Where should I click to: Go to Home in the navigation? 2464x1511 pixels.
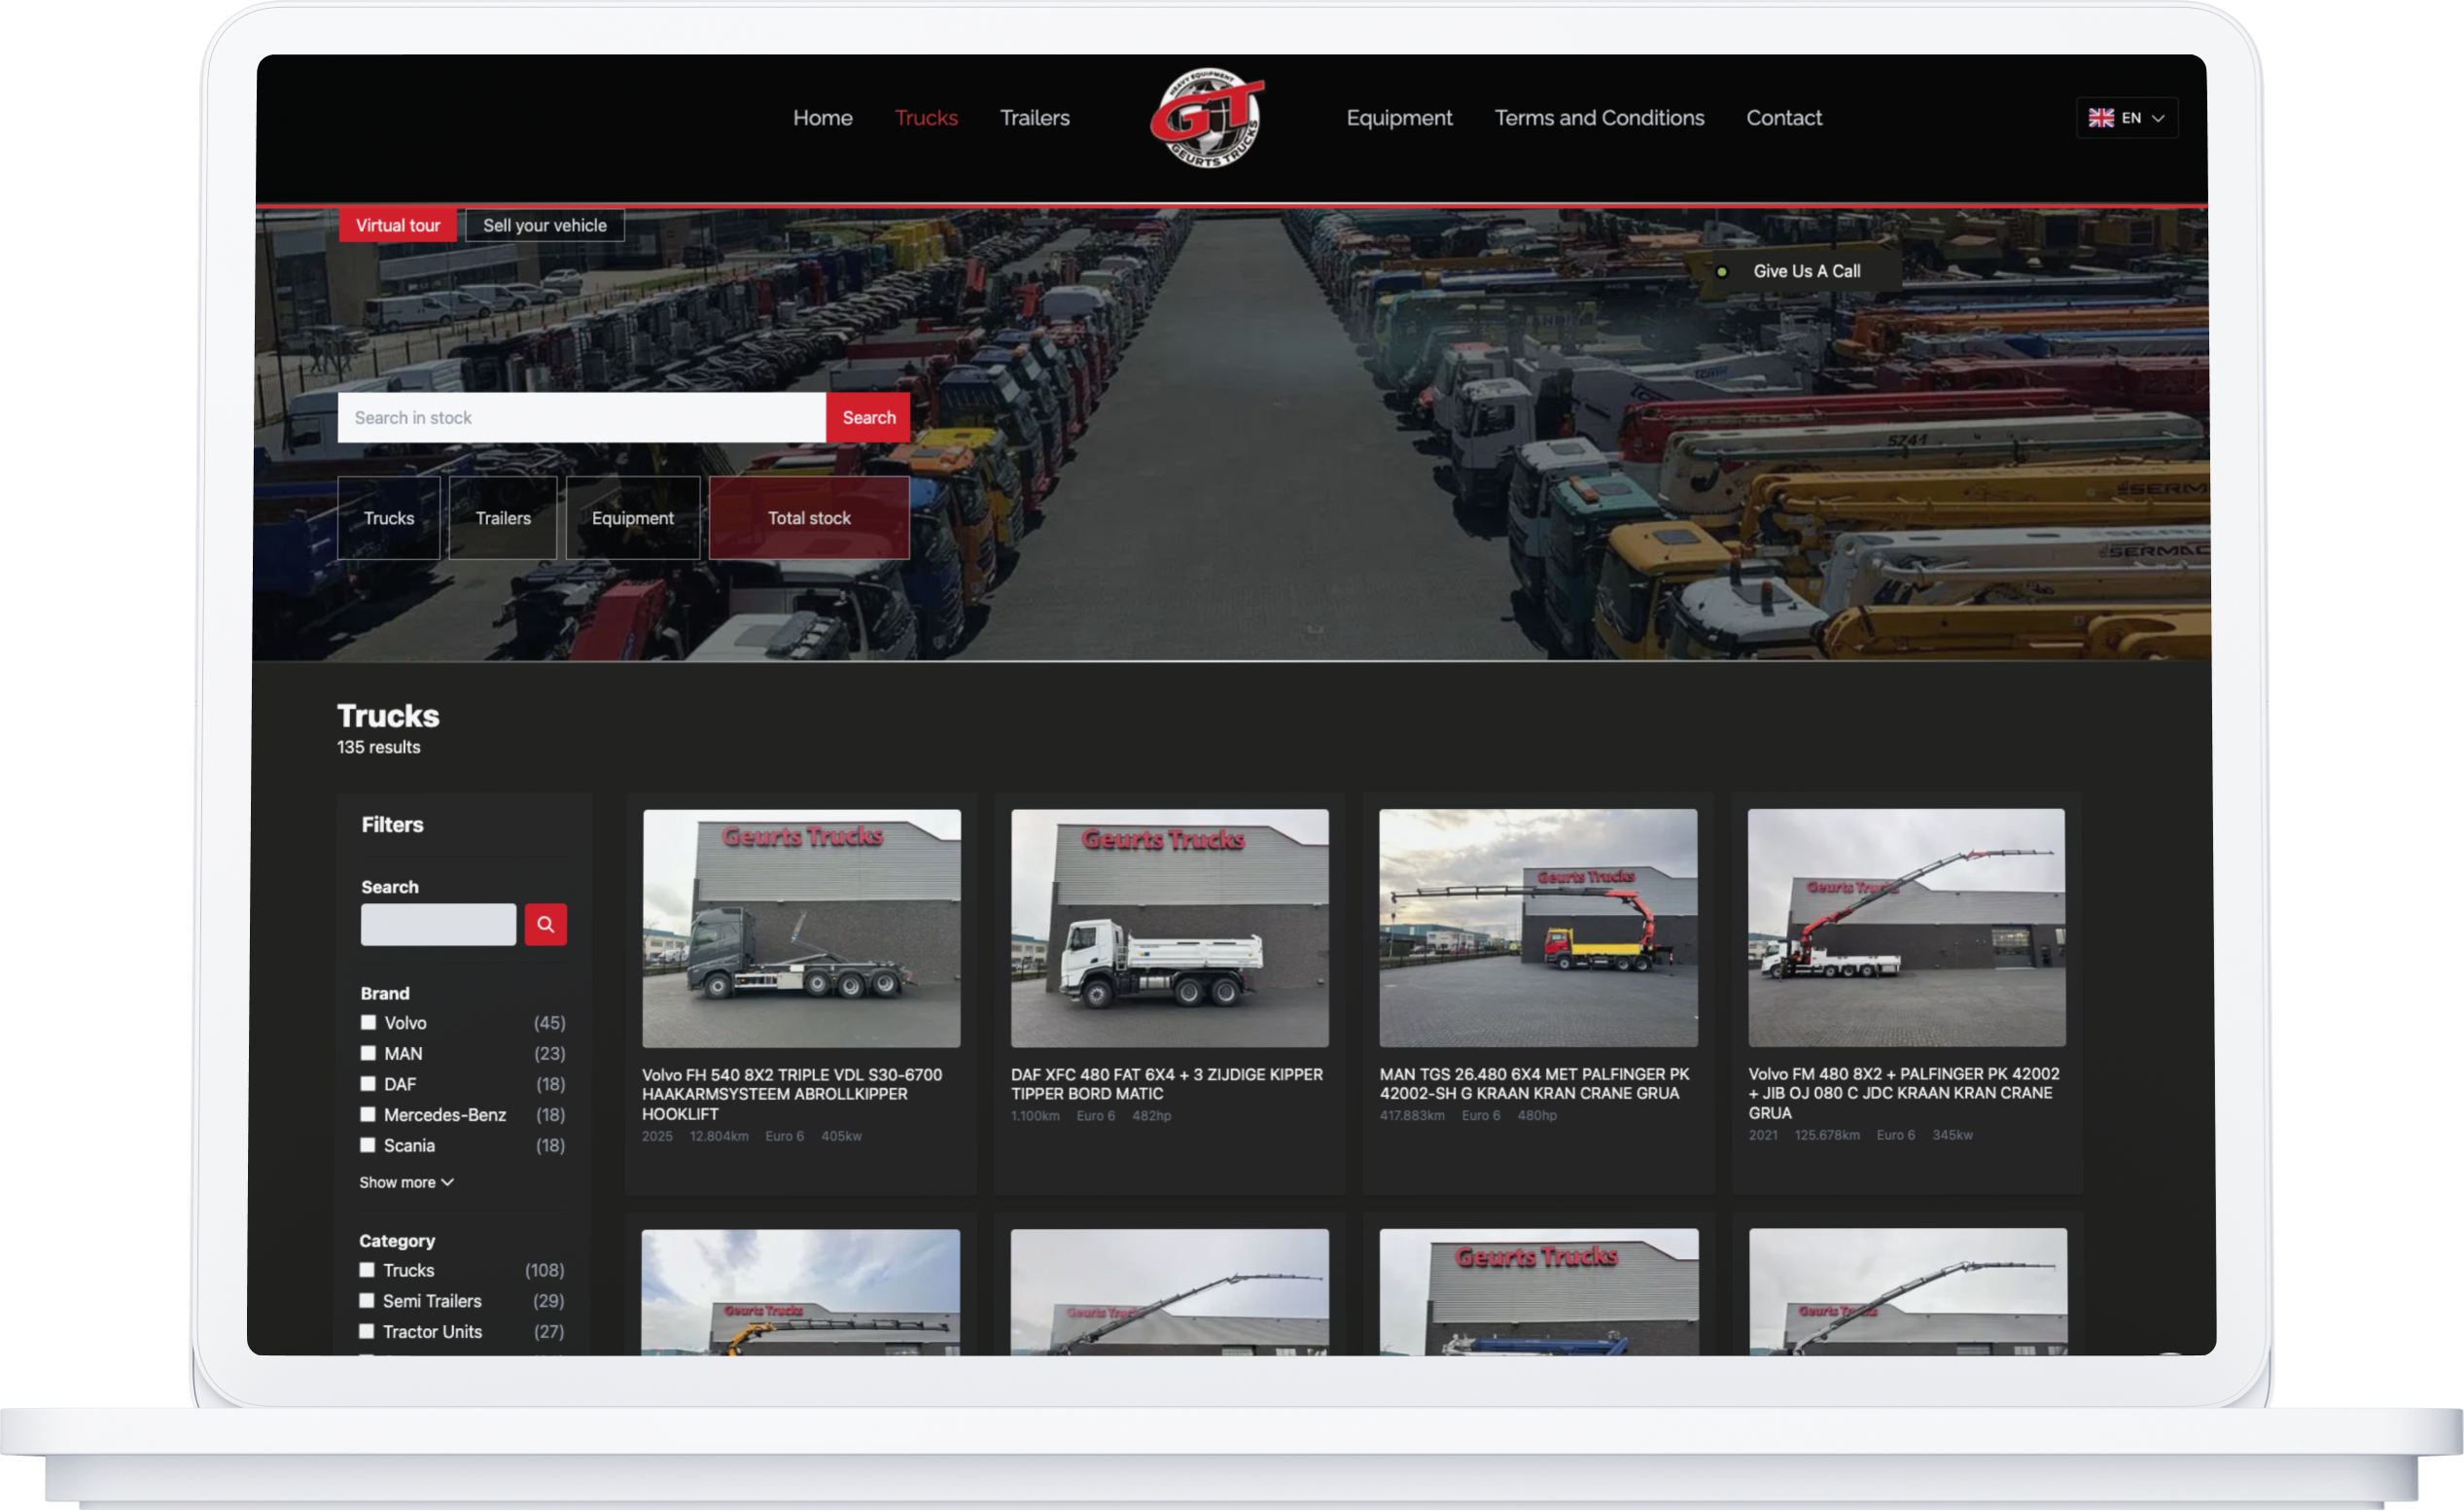pos(823,118)
